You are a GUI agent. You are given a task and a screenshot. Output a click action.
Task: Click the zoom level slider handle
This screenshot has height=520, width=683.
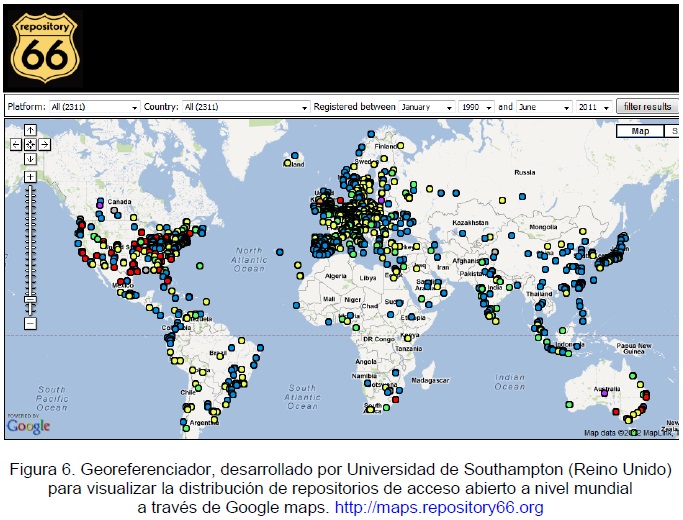coord(30,299)
